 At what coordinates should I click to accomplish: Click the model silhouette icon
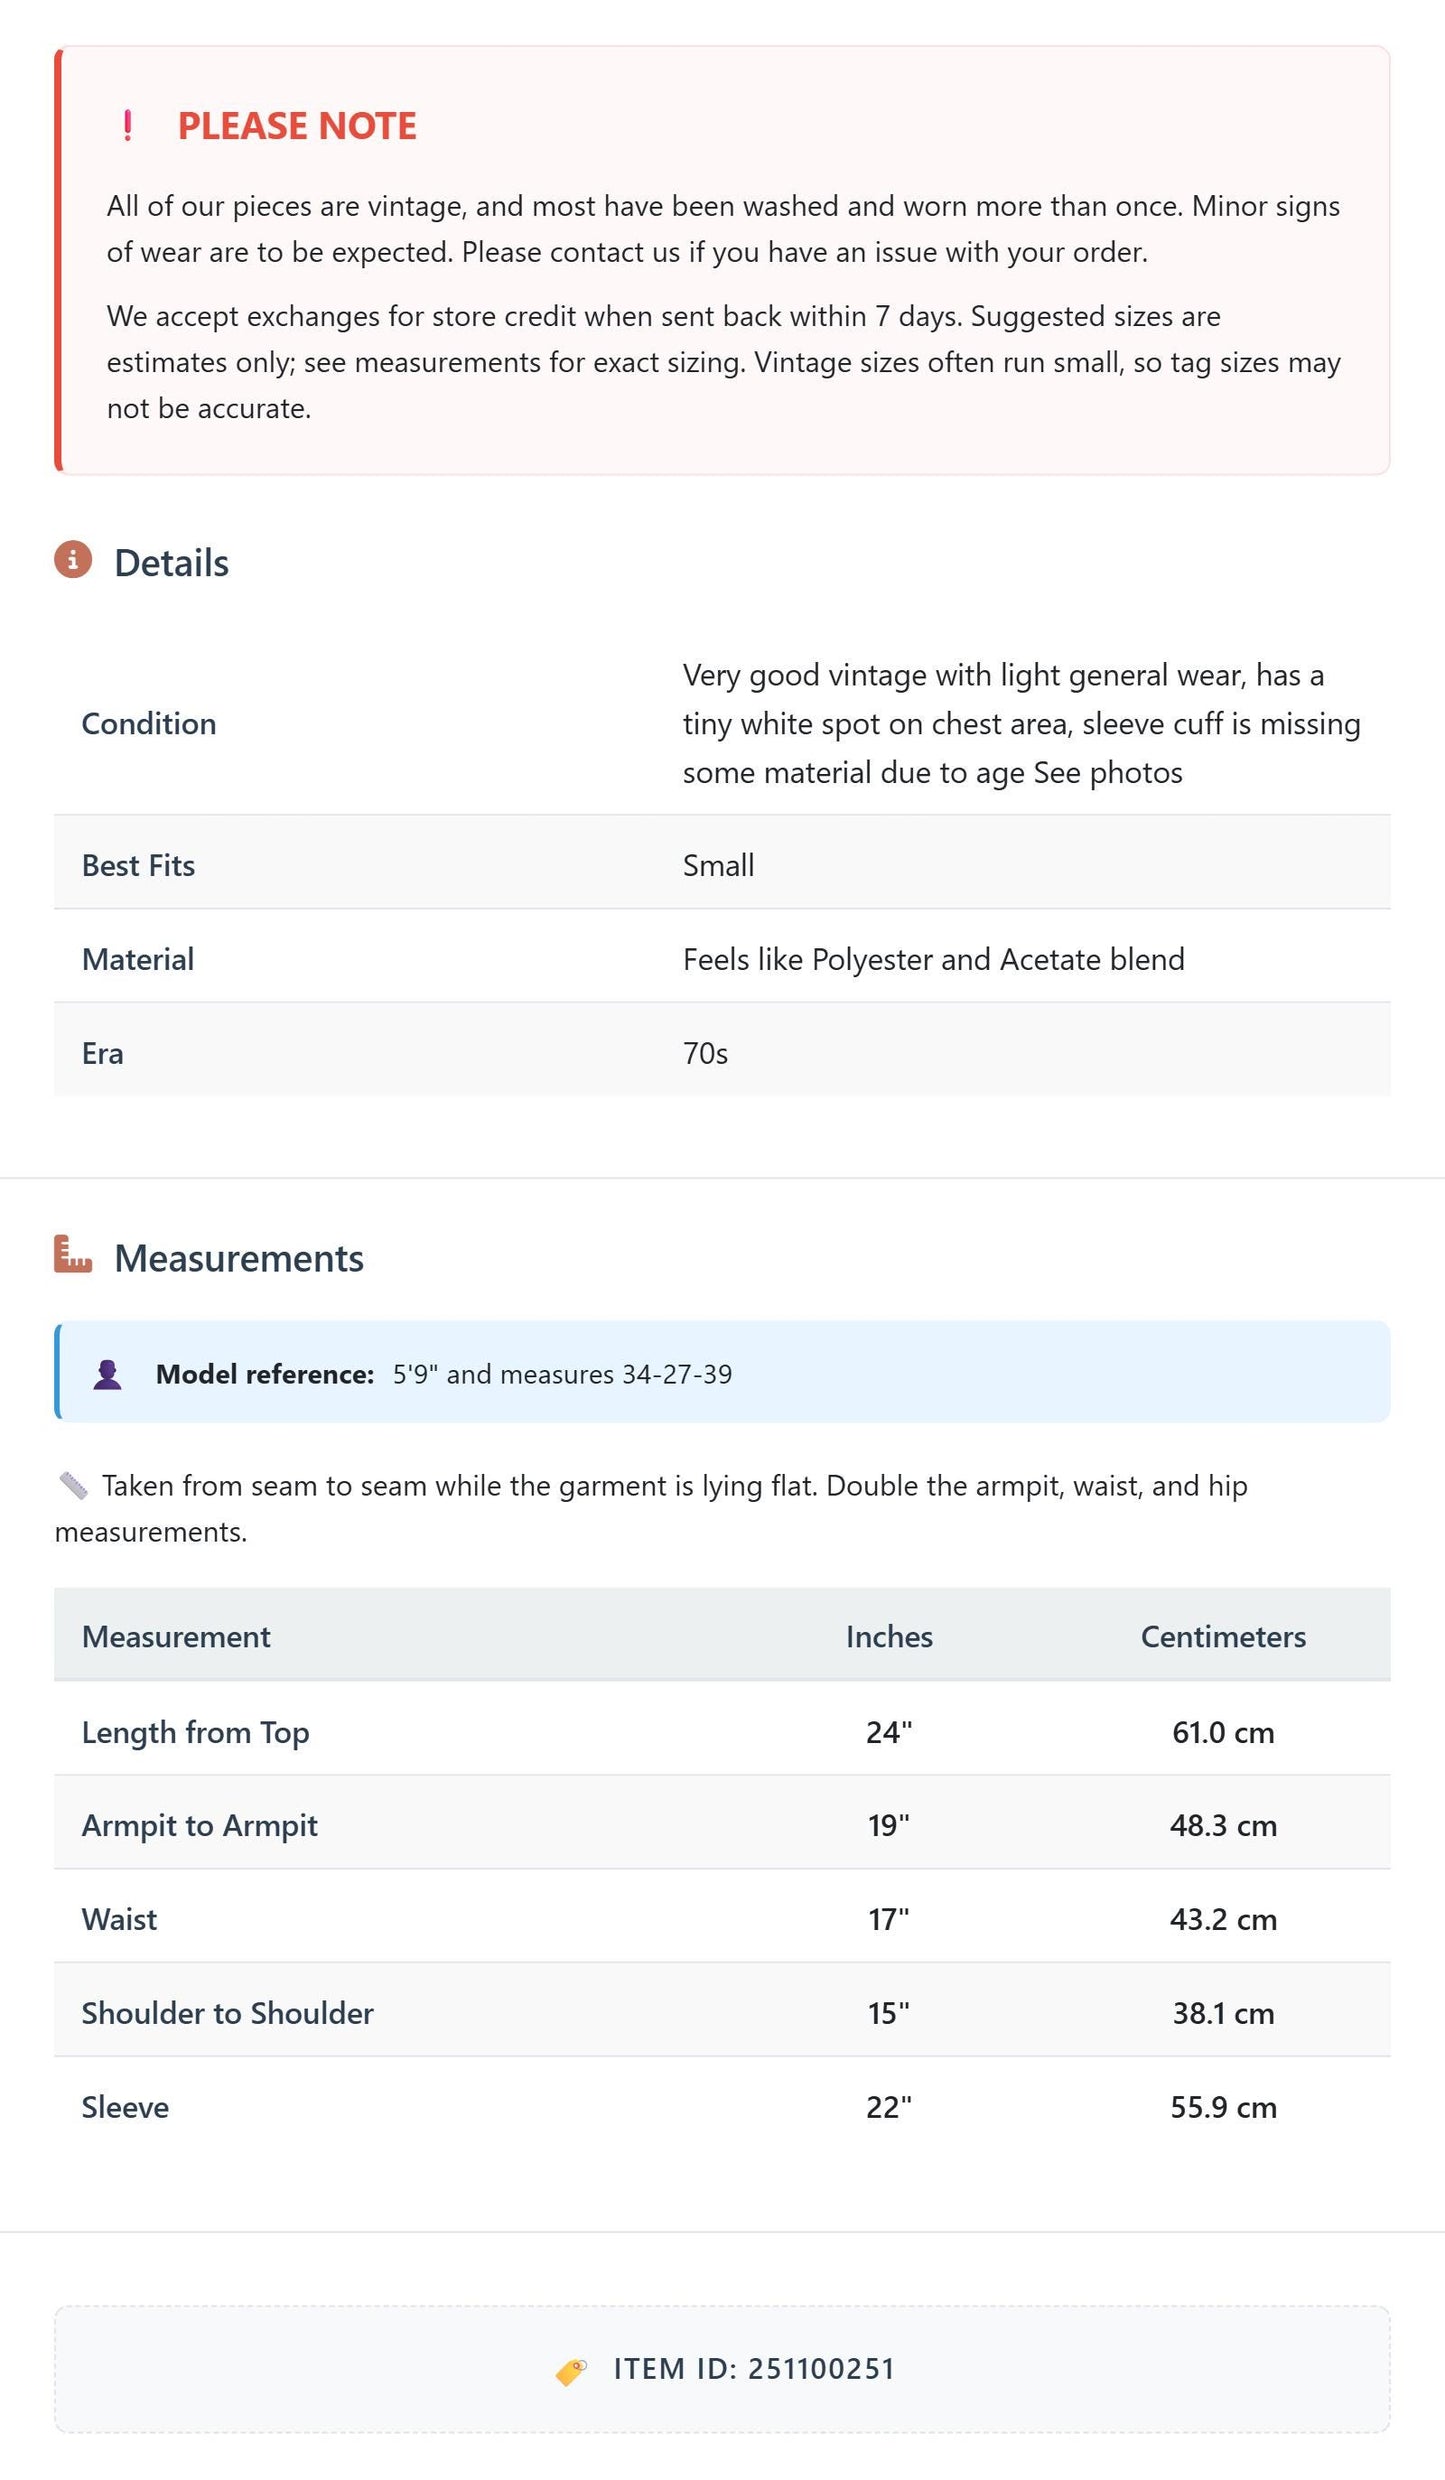(x=108, y=1374)
